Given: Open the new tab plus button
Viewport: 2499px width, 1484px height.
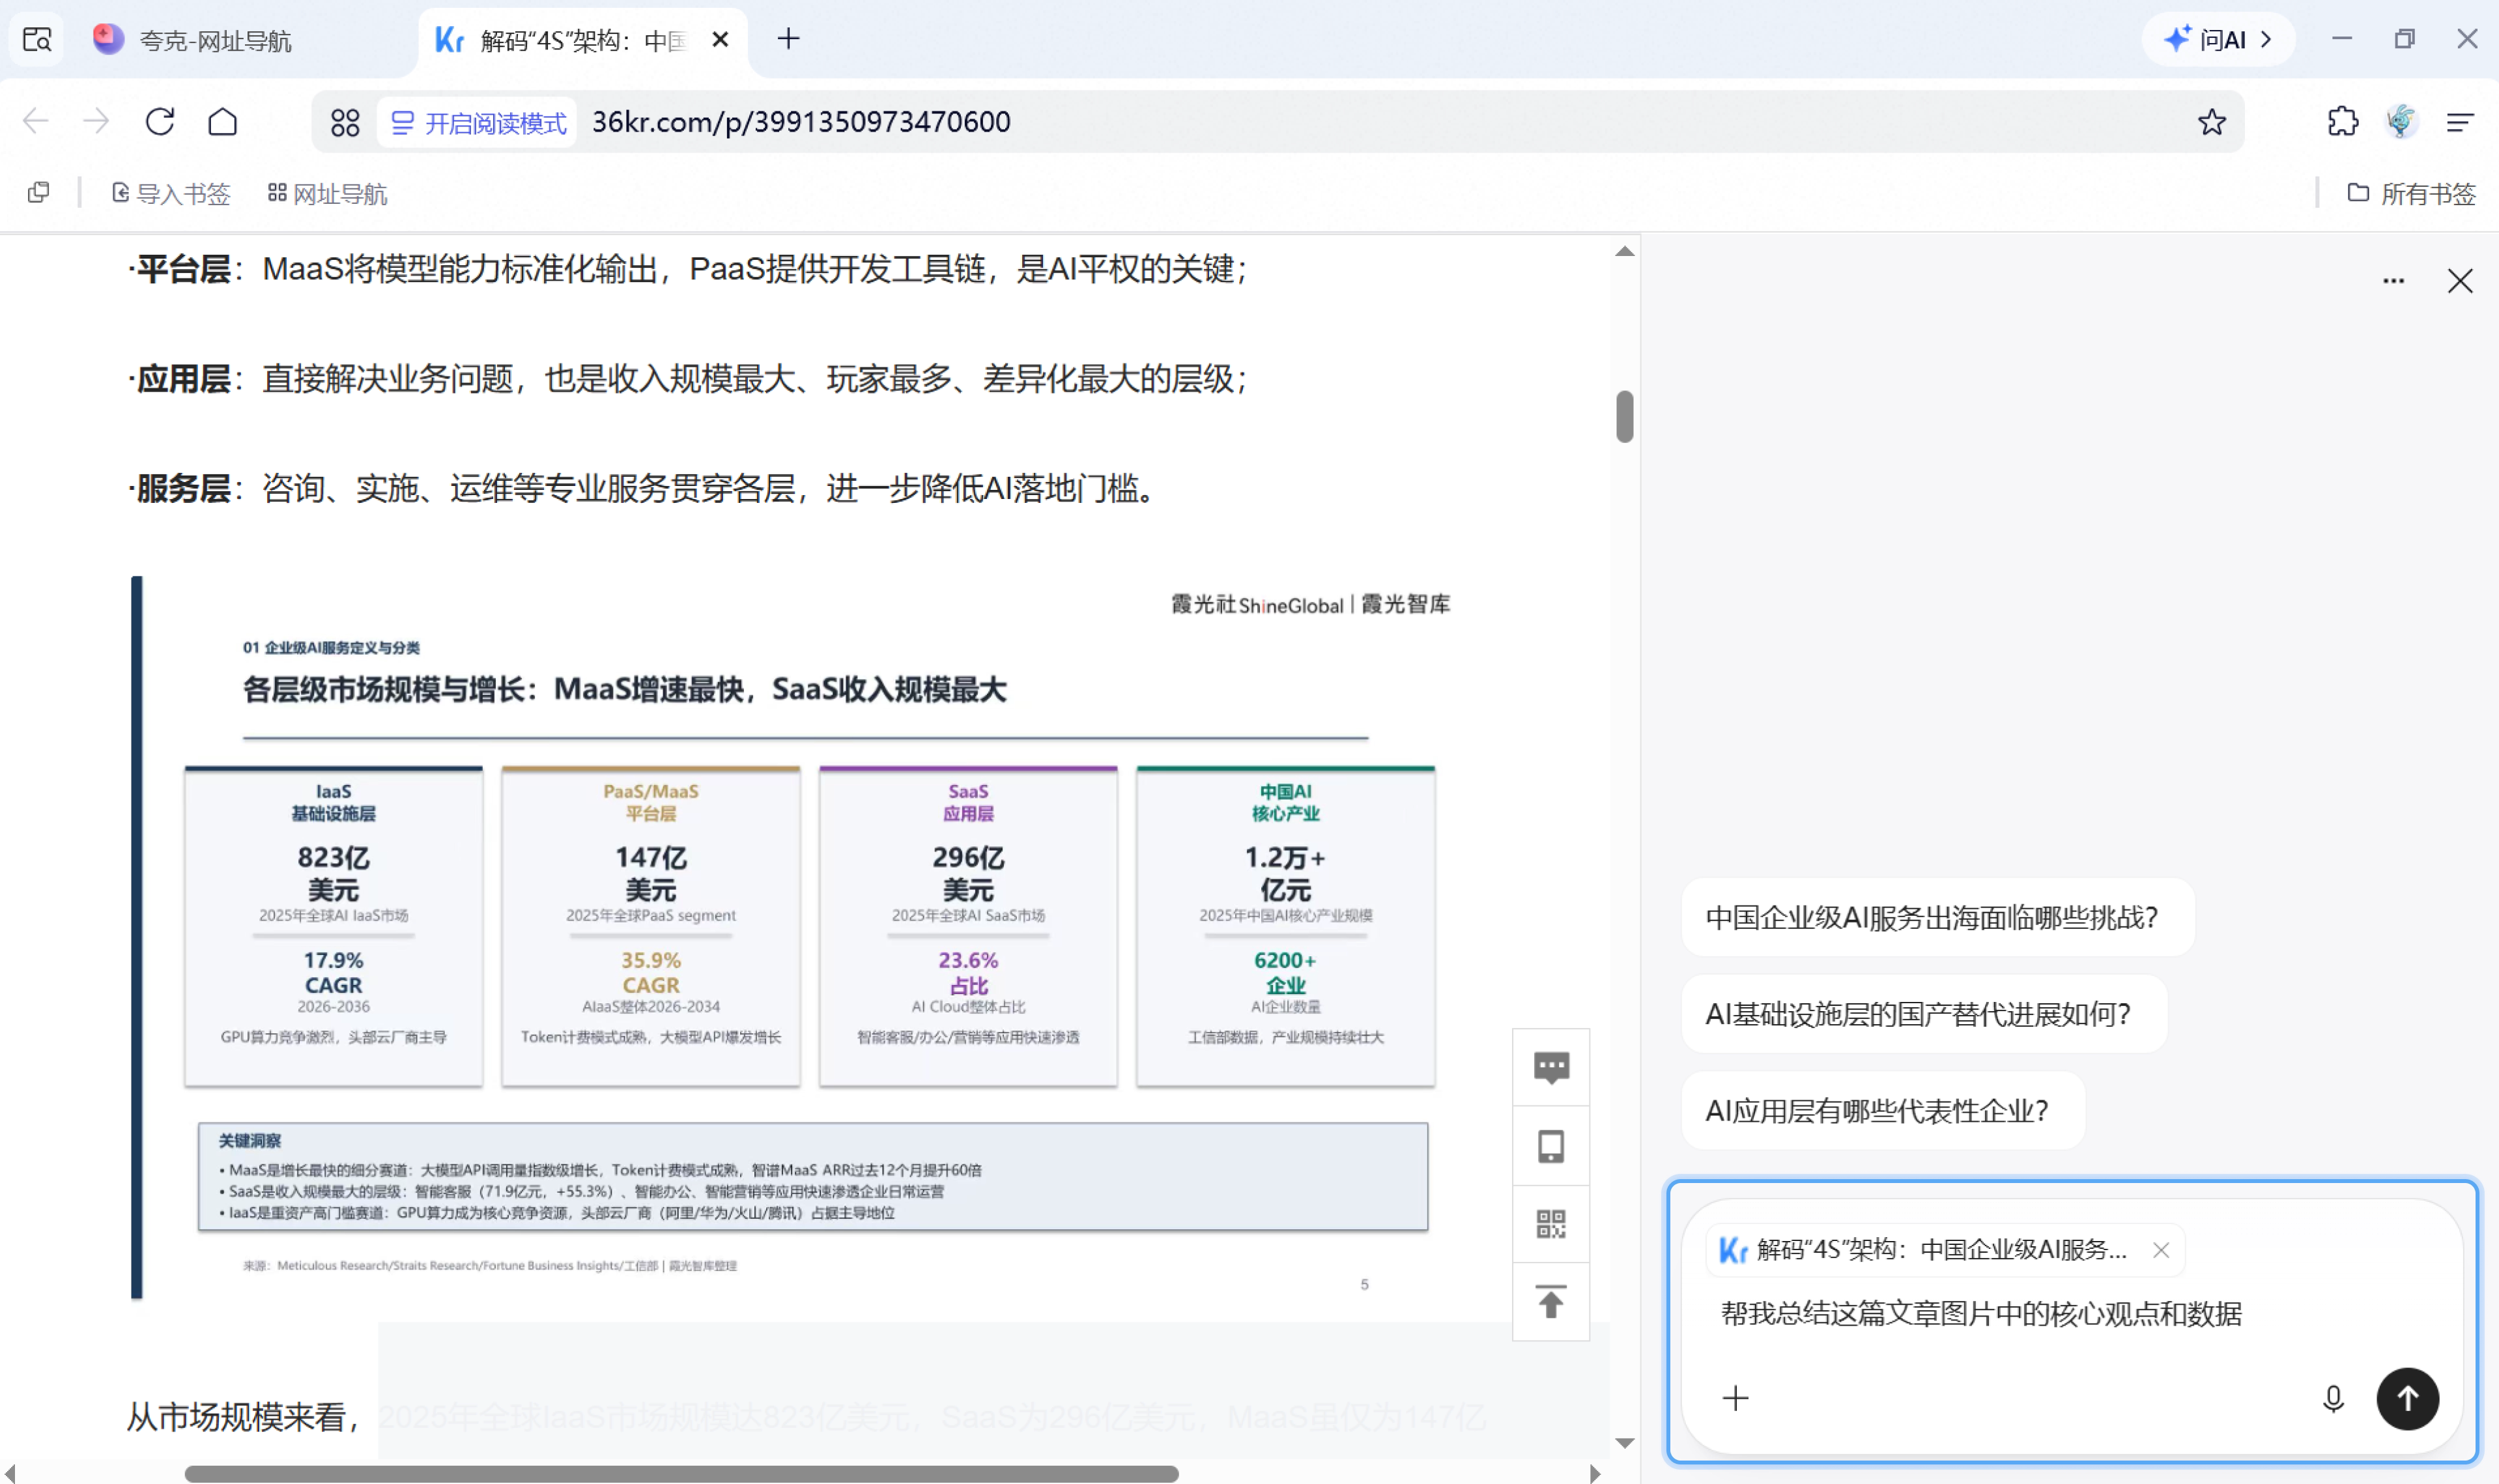Looking at the screenshot, I should click(x=788, y=39).
